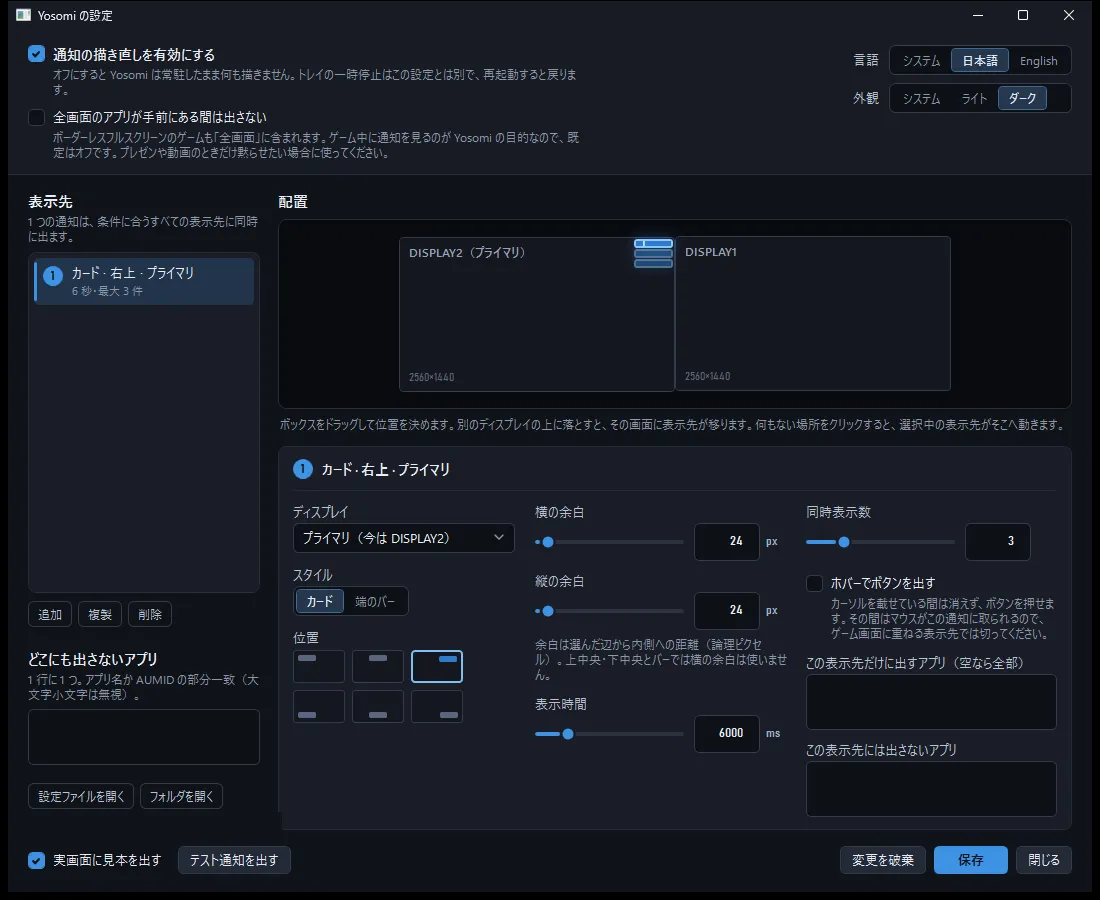Click 削除 button
1100x900 pixels.
click(x=150, y=614)
